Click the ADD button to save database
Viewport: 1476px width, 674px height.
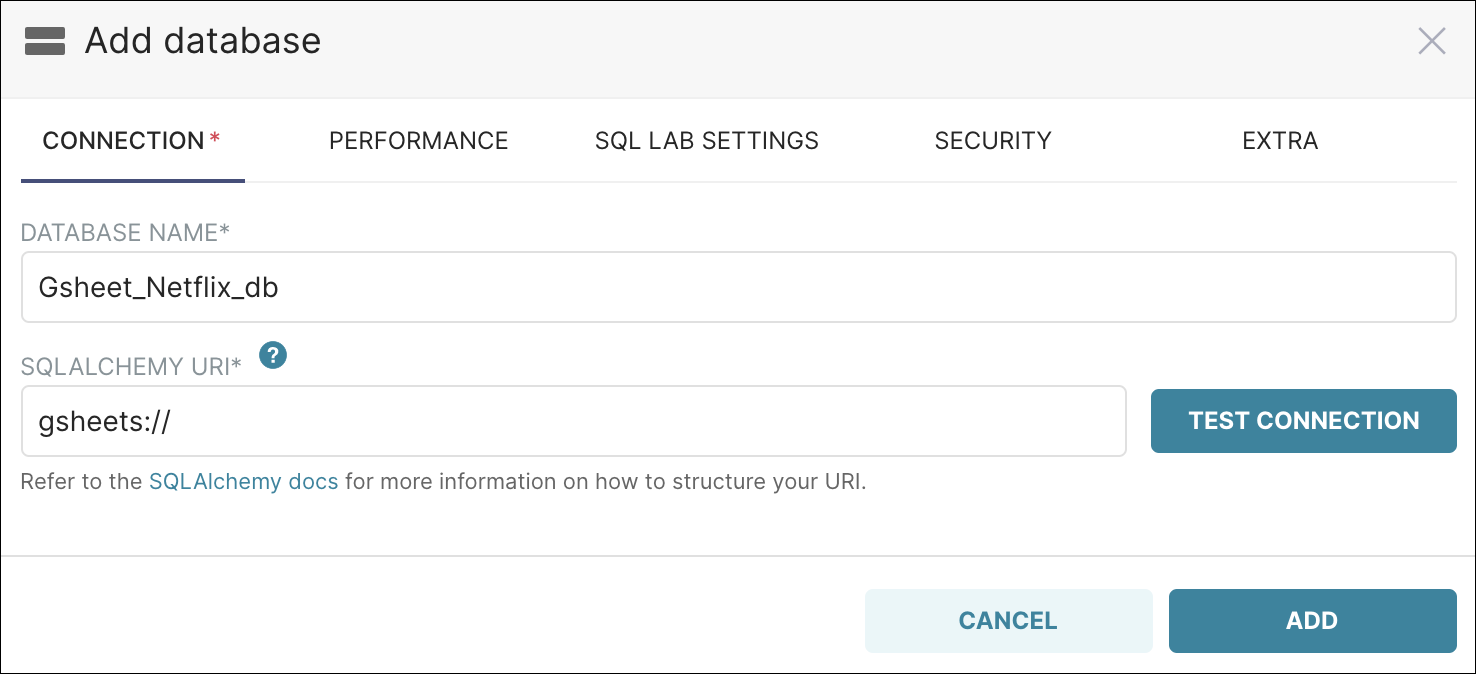coord(1312,620)
